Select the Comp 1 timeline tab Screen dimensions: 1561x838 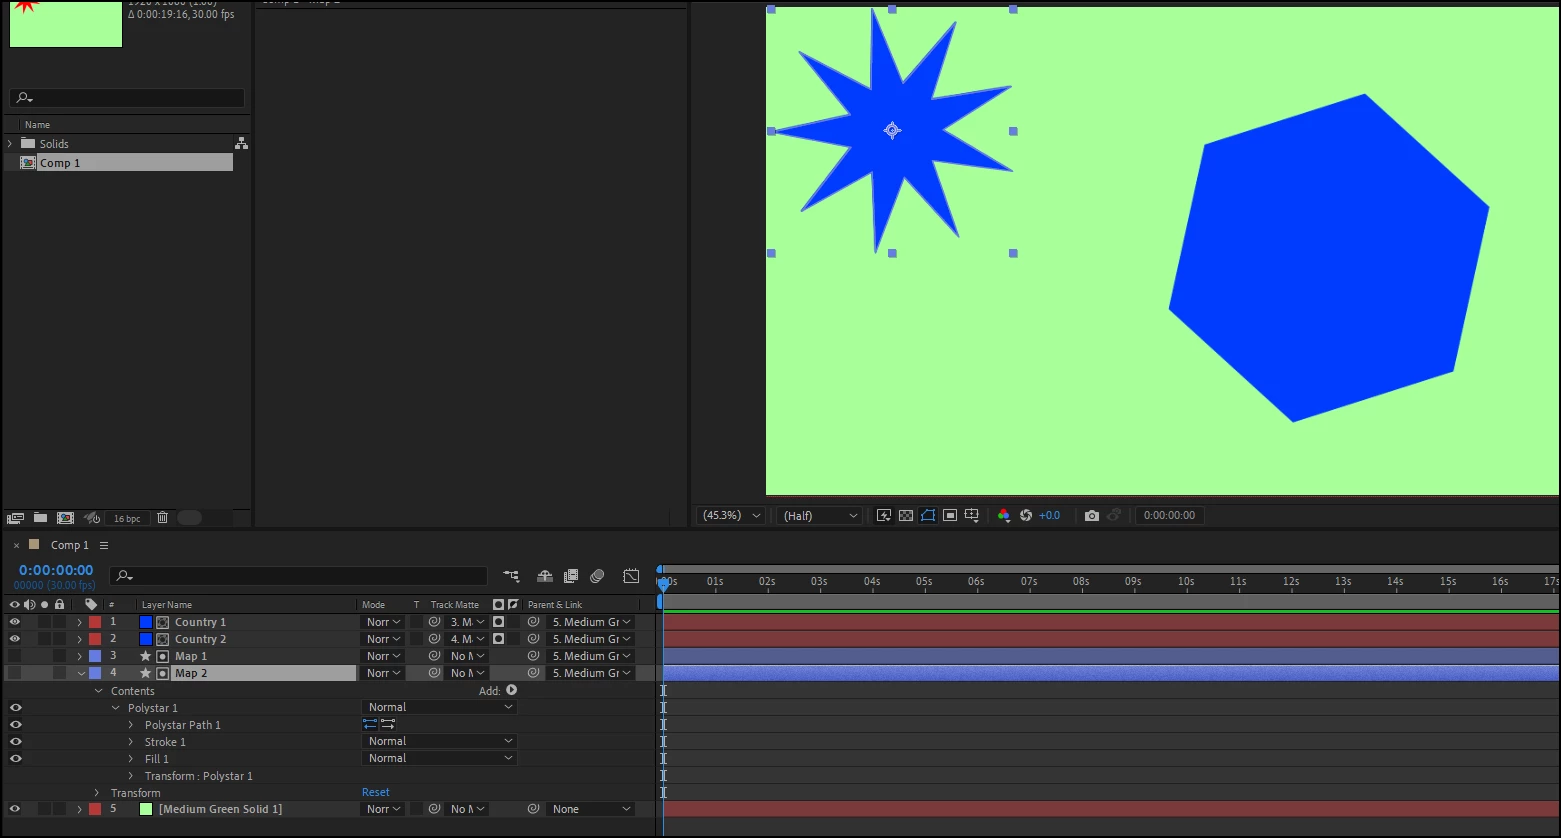coord(69,545)
